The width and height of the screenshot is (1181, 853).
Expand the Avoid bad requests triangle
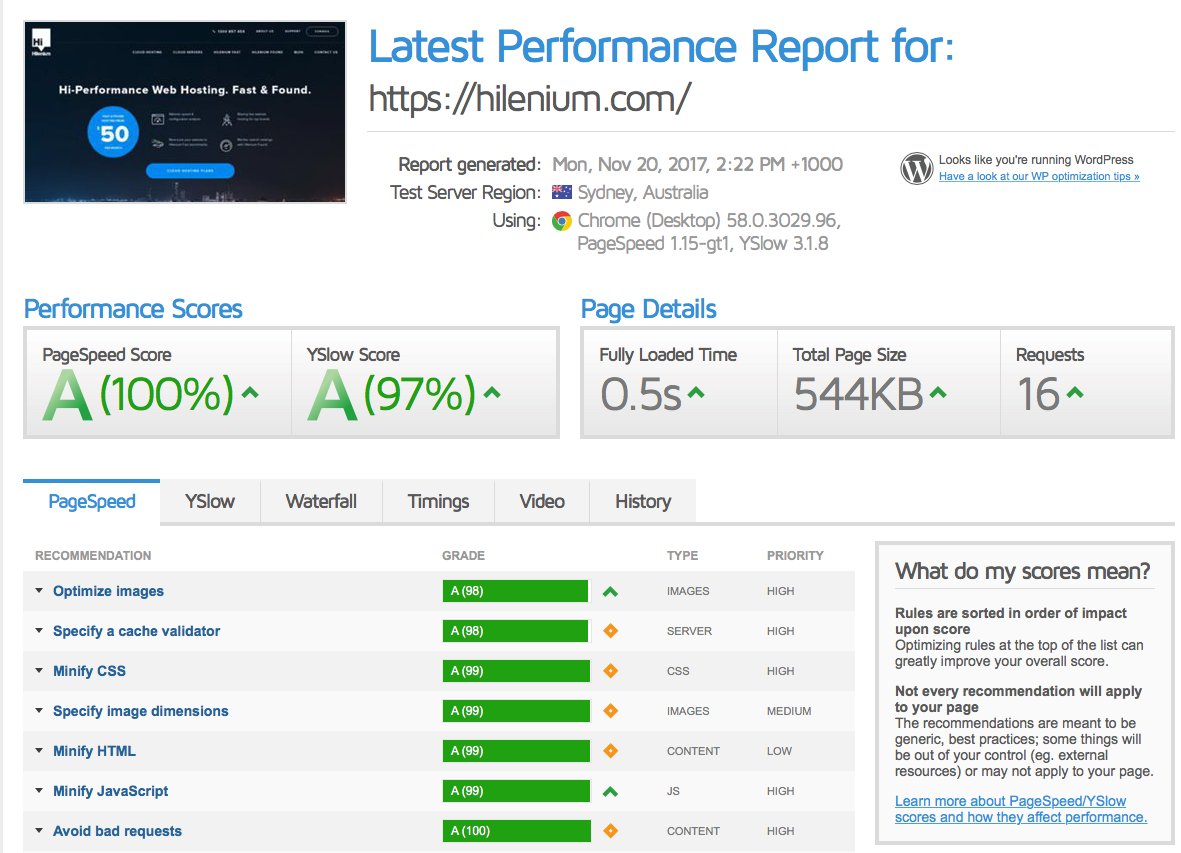point(39,830)
